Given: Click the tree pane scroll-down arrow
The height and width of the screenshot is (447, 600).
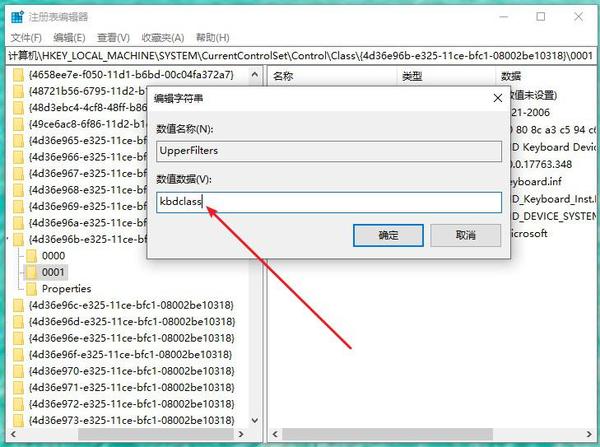Looking at the screenshot, I should [255, 420].
